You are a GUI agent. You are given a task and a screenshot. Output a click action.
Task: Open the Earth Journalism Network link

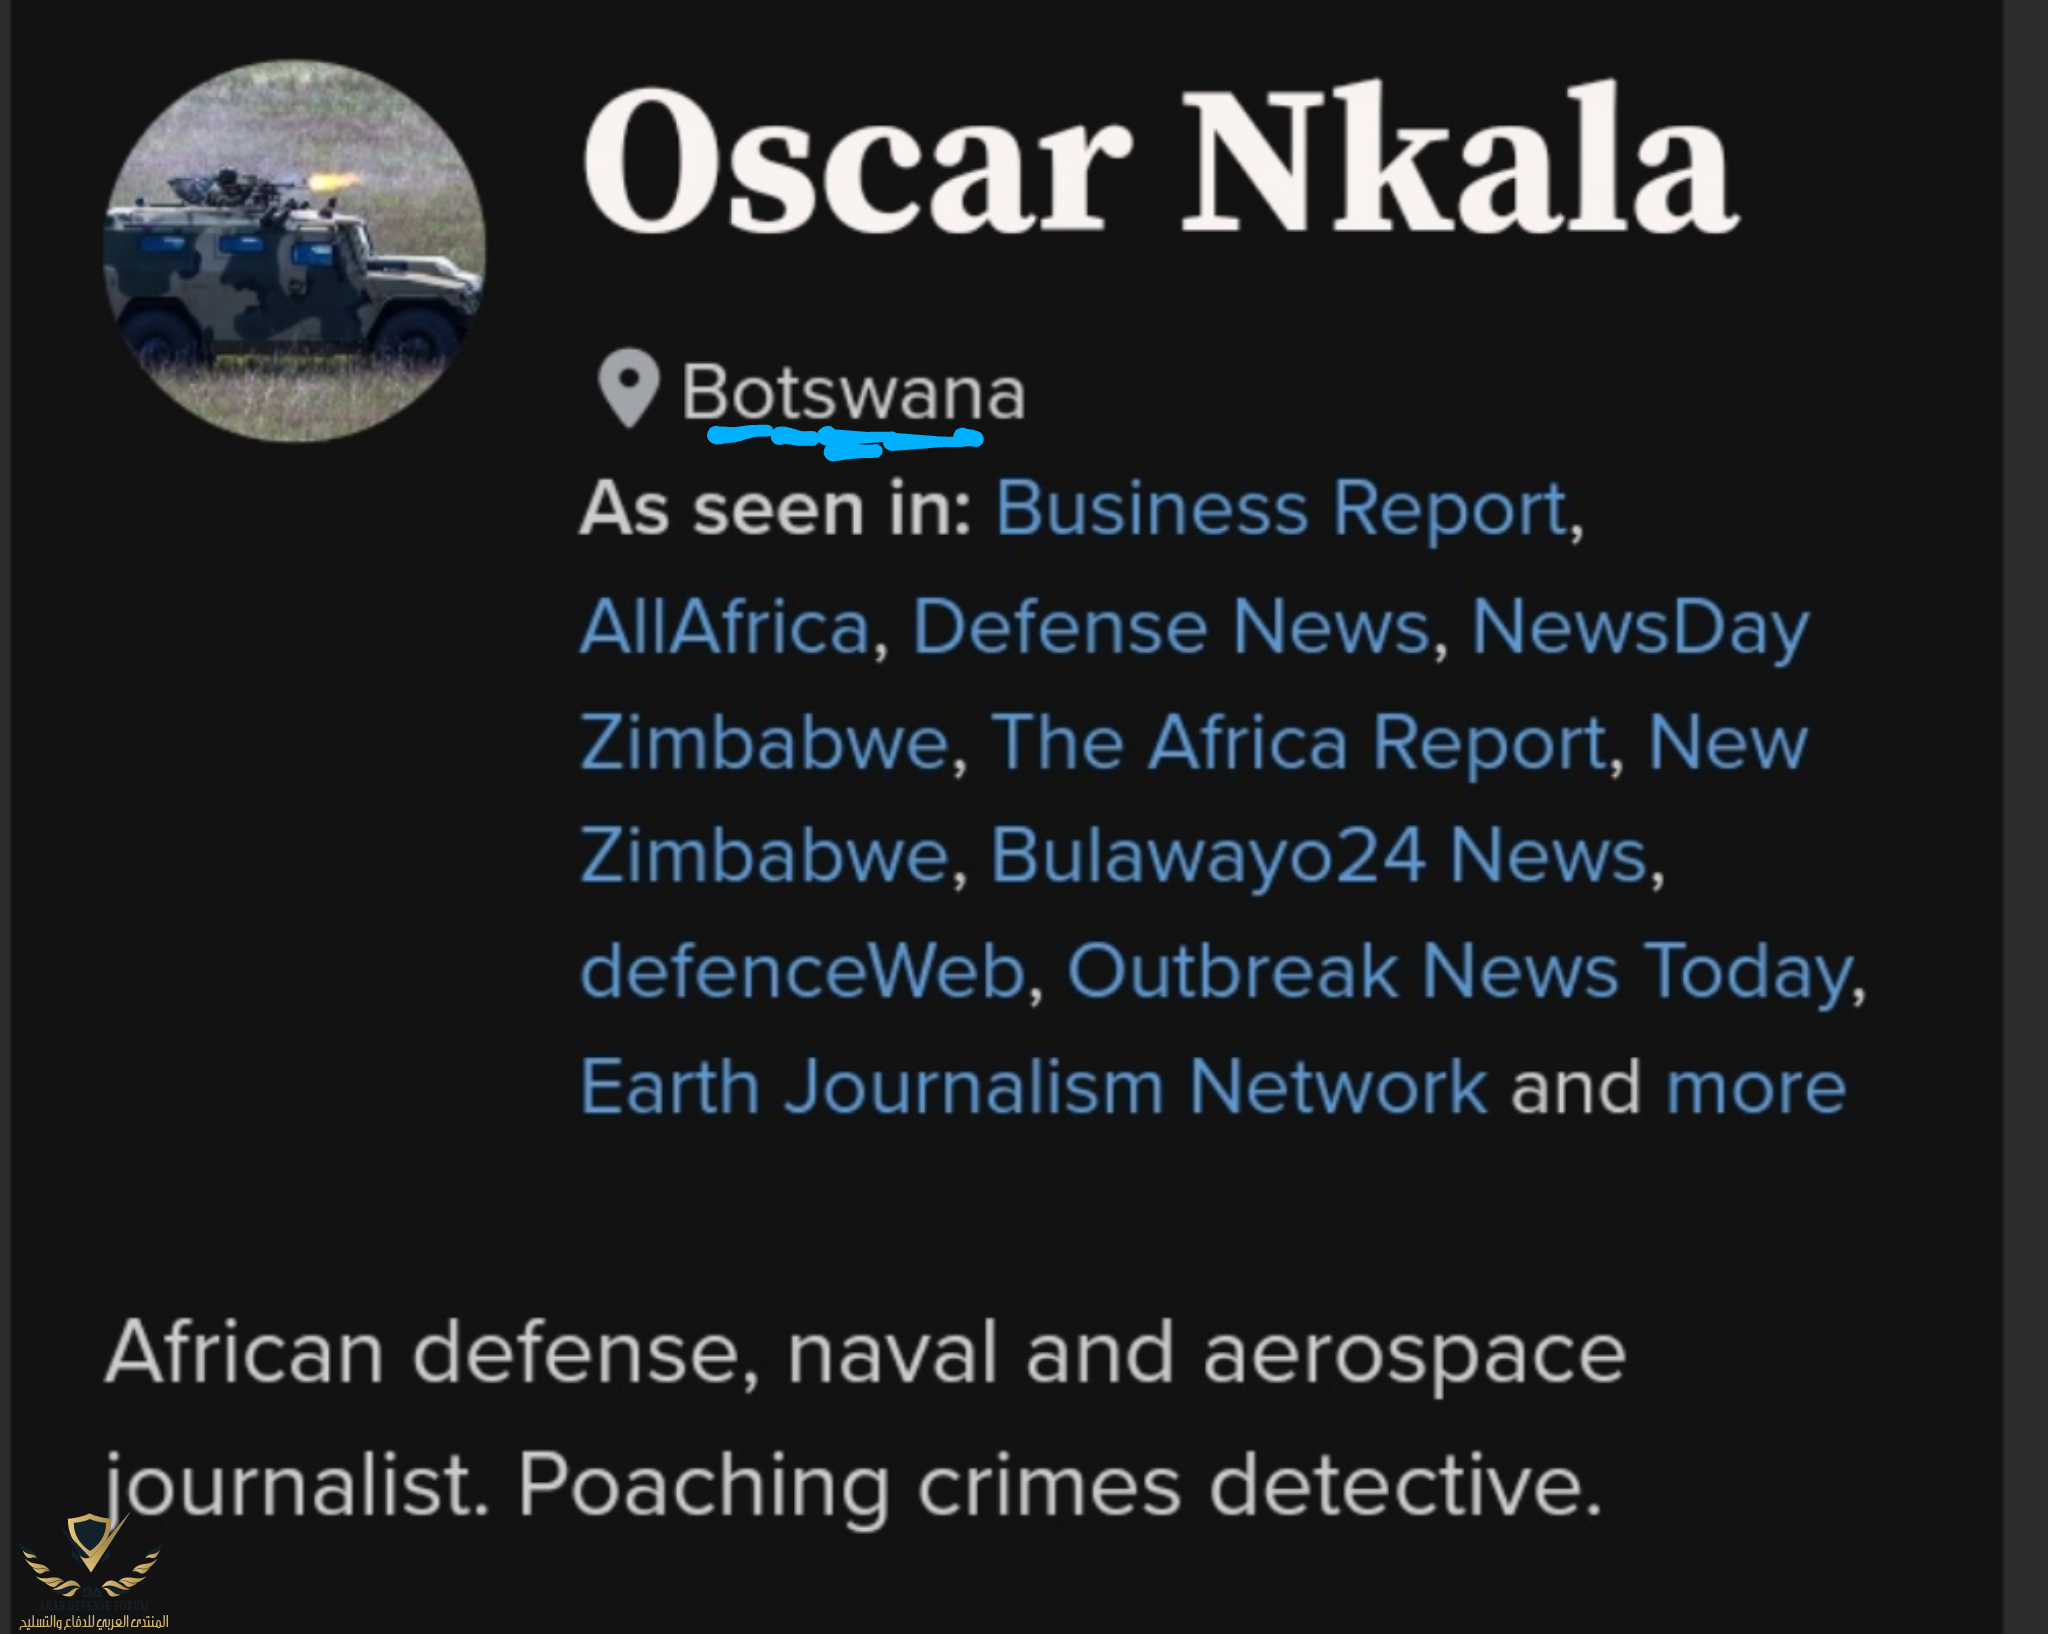tap(1033, 1087)
